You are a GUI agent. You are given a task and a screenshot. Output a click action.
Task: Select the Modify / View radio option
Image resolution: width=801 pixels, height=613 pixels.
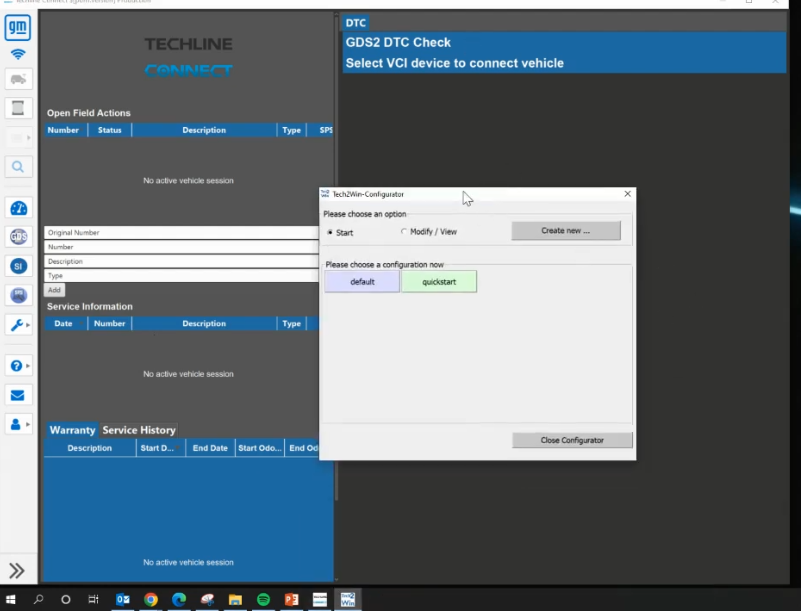pos(404,231)
